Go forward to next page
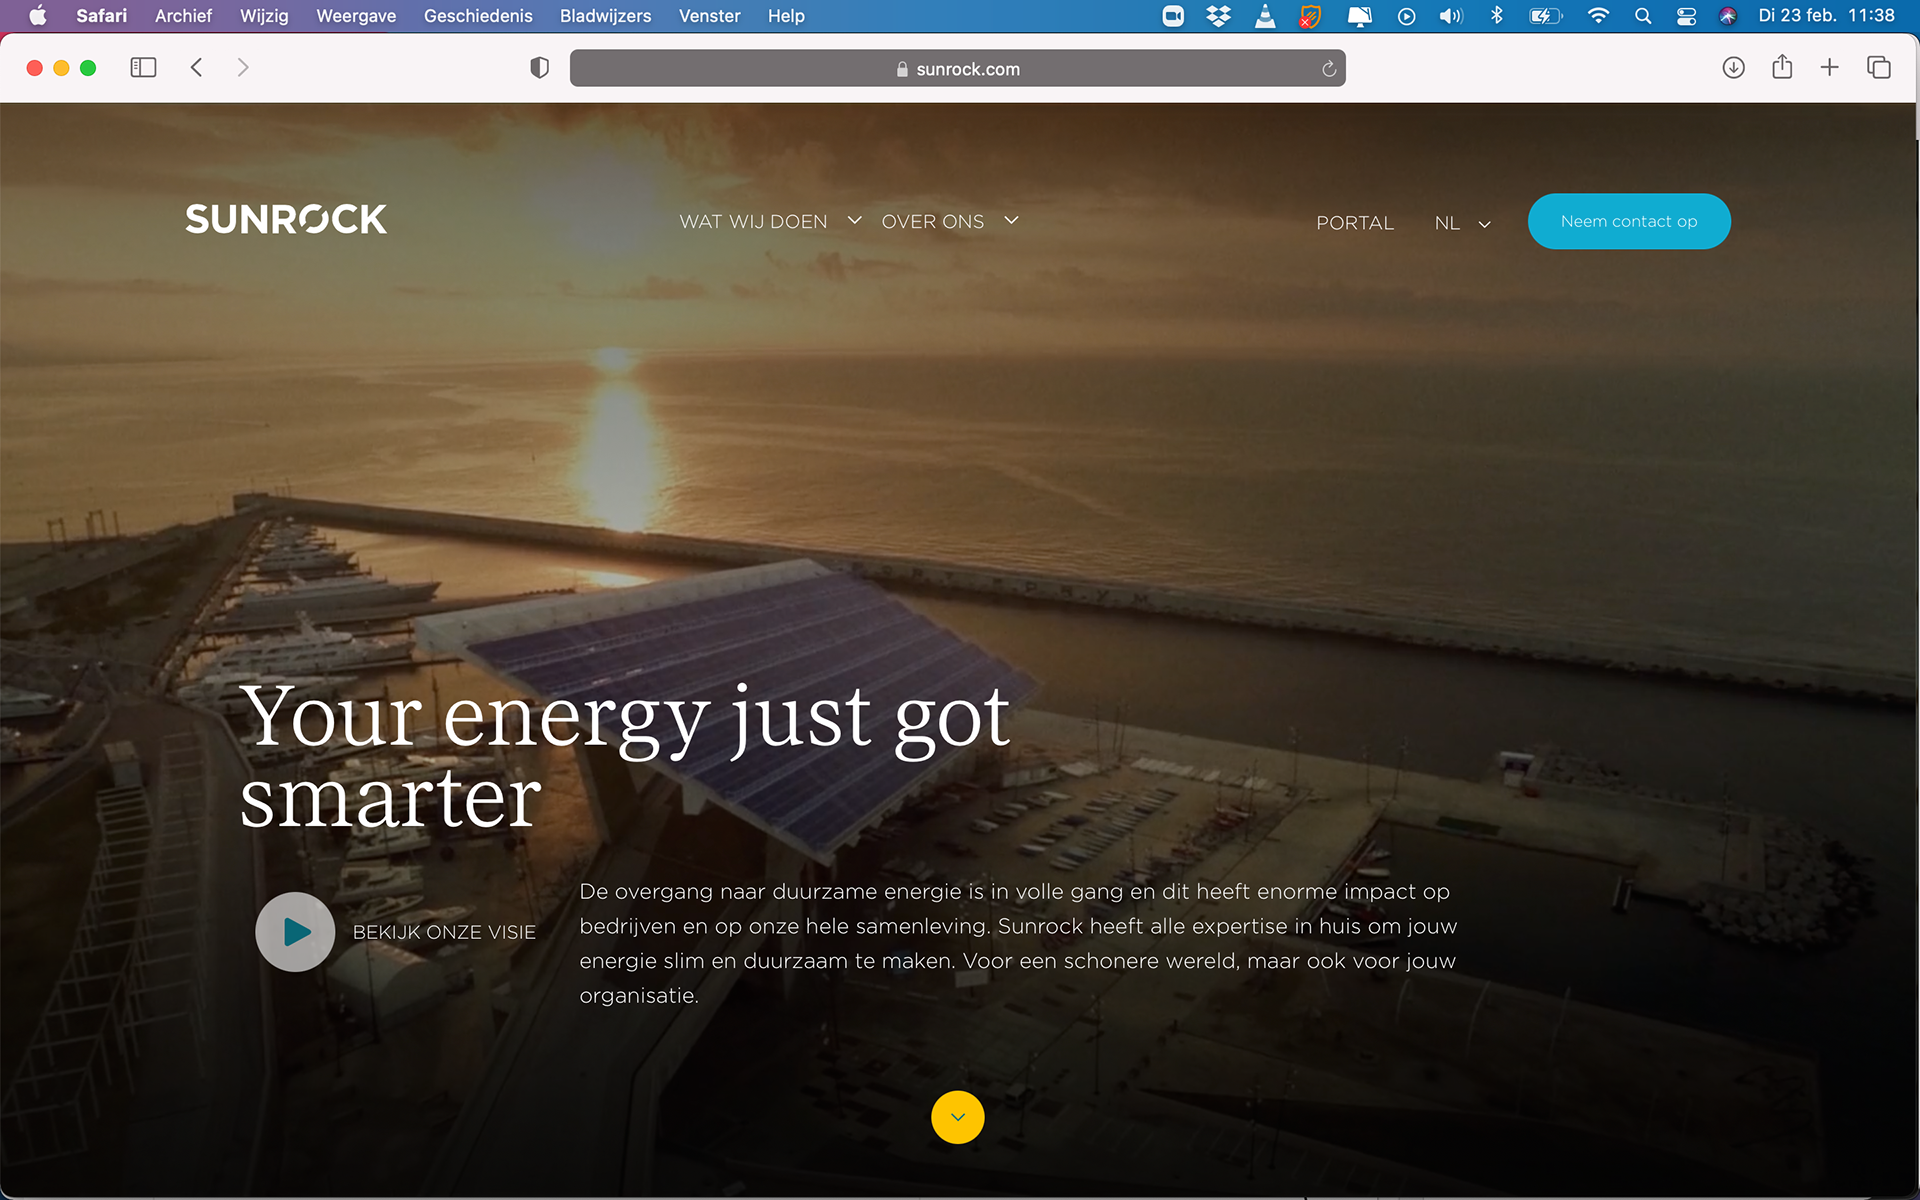 click(243, 68)
